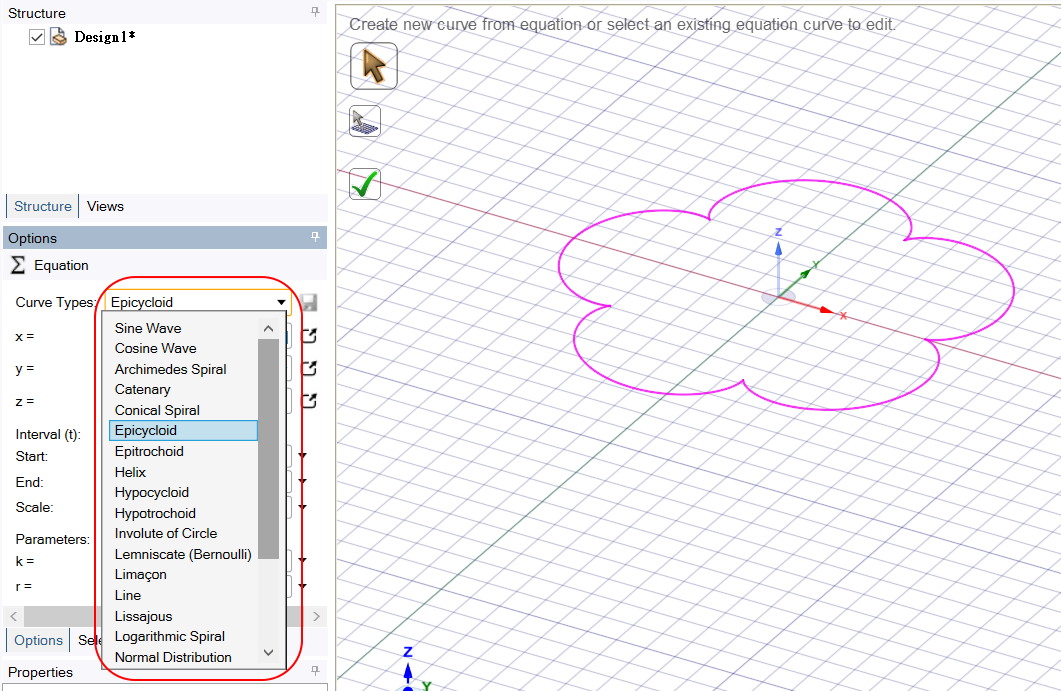Switch to the Views tab

pos(105,206)
